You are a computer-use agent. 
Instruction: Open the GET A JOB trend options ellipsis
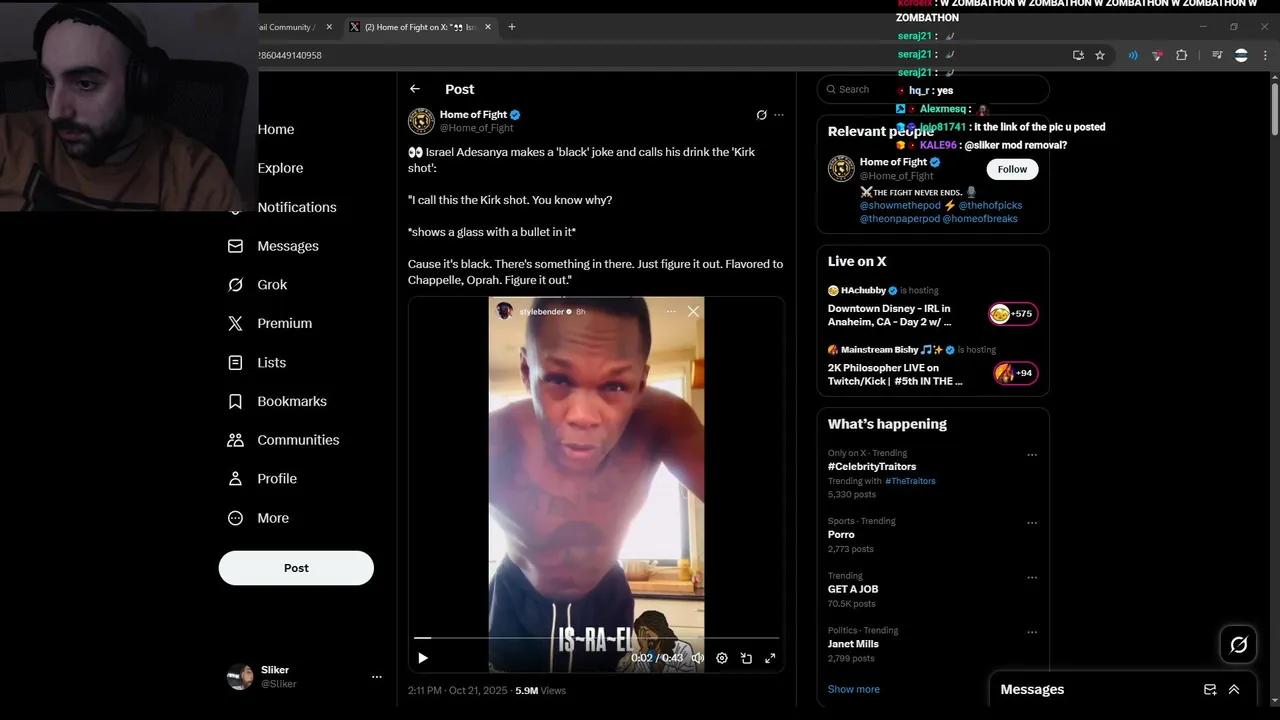coord(1032,578)
